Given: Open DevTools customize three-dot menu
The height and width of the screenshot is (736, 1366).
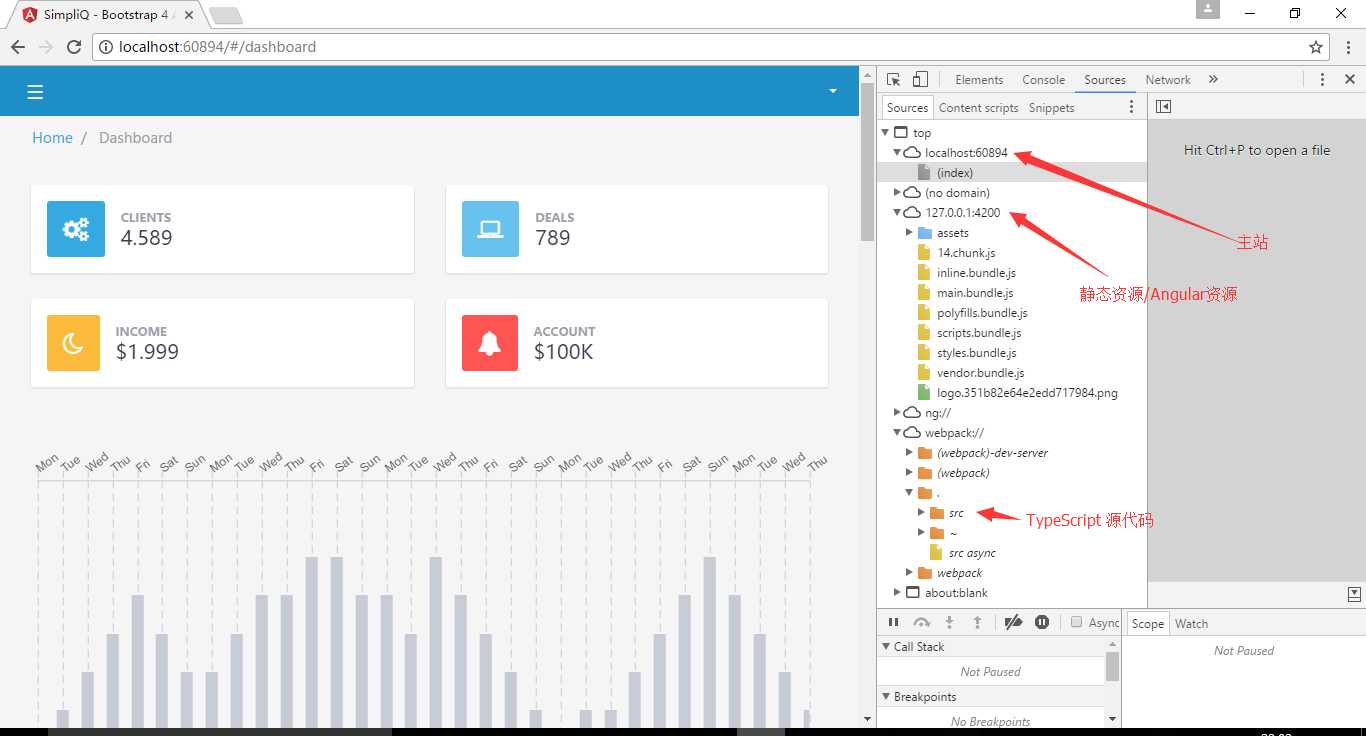Looking at the screenshot, I should click(1322, 80).
